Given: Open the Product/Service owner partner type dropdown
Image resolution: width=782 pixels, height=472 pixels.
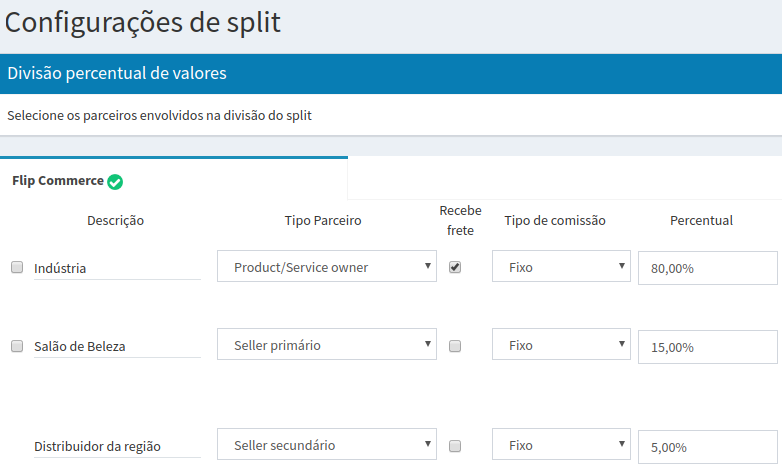Looking at the screenshot, I should (x=326, y=267).
